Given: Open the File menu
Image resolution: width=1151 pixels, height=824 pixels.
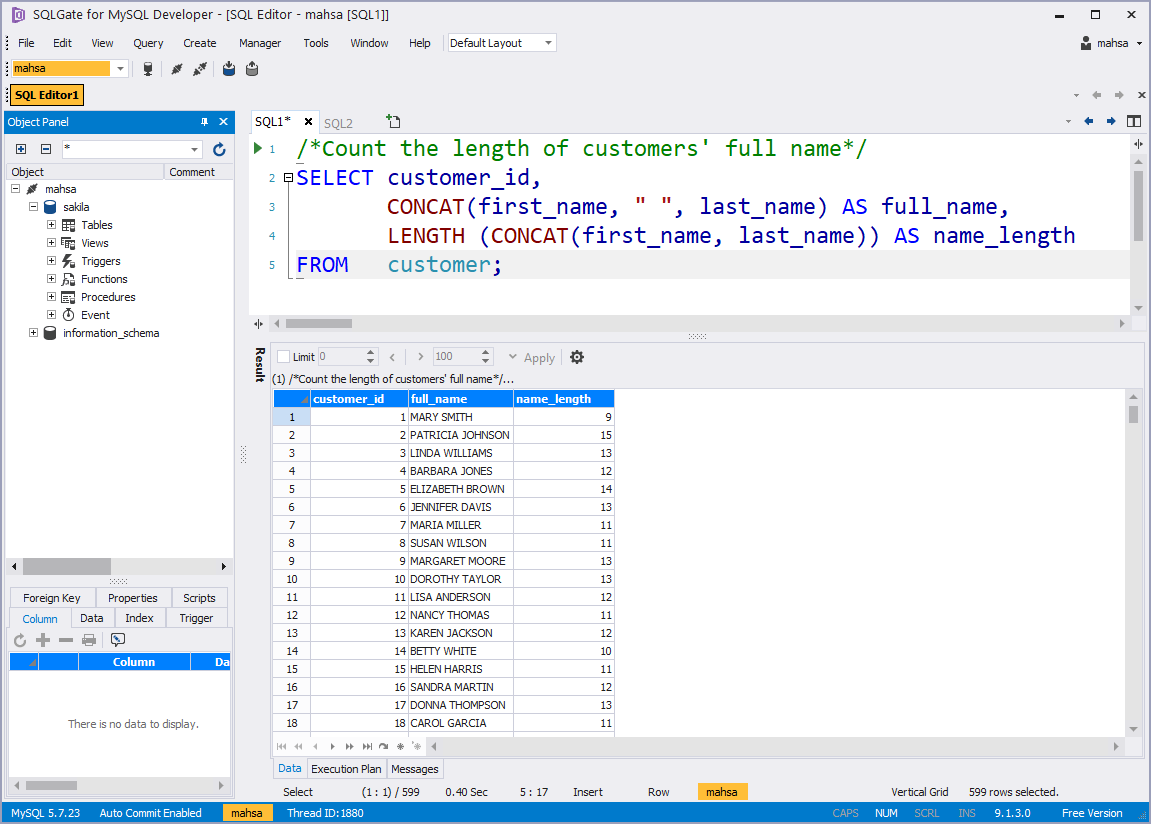Looking at the screenshot, I should [26, 43].
